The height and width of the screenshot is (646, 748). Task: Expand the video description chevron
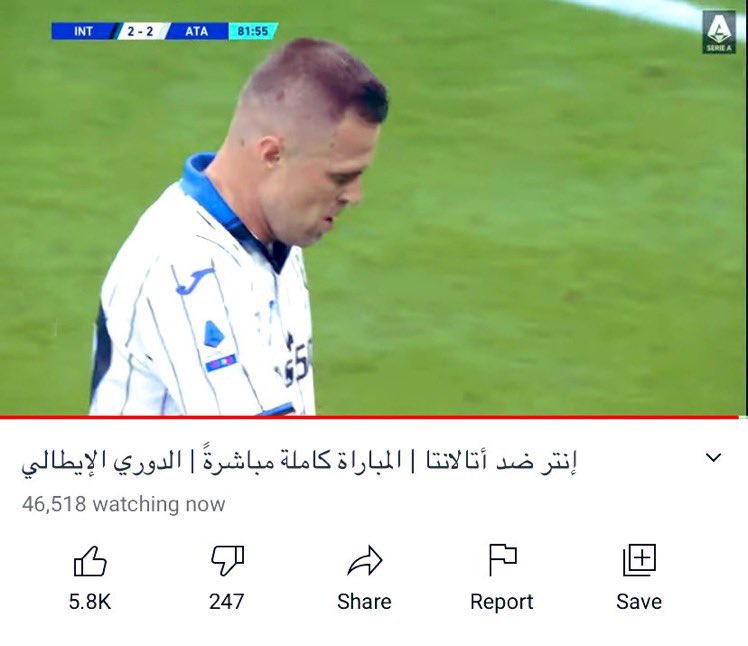713,458
